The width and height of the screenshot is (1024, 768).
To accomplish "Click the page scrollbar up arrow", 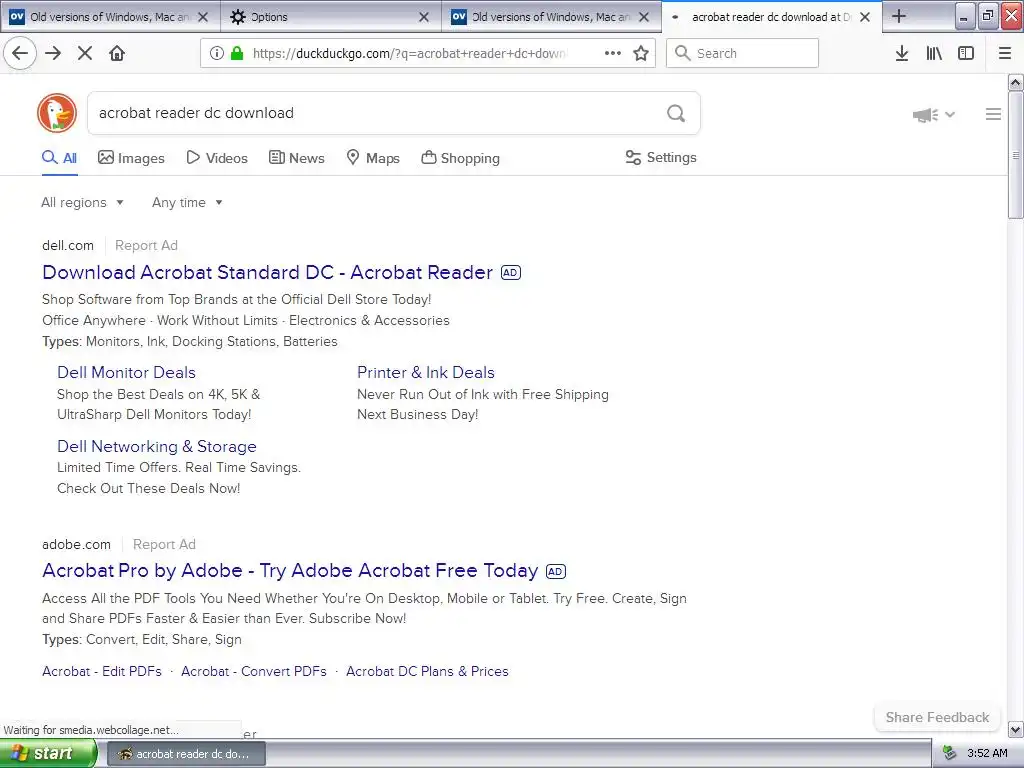I will [x=1016, y=82].
